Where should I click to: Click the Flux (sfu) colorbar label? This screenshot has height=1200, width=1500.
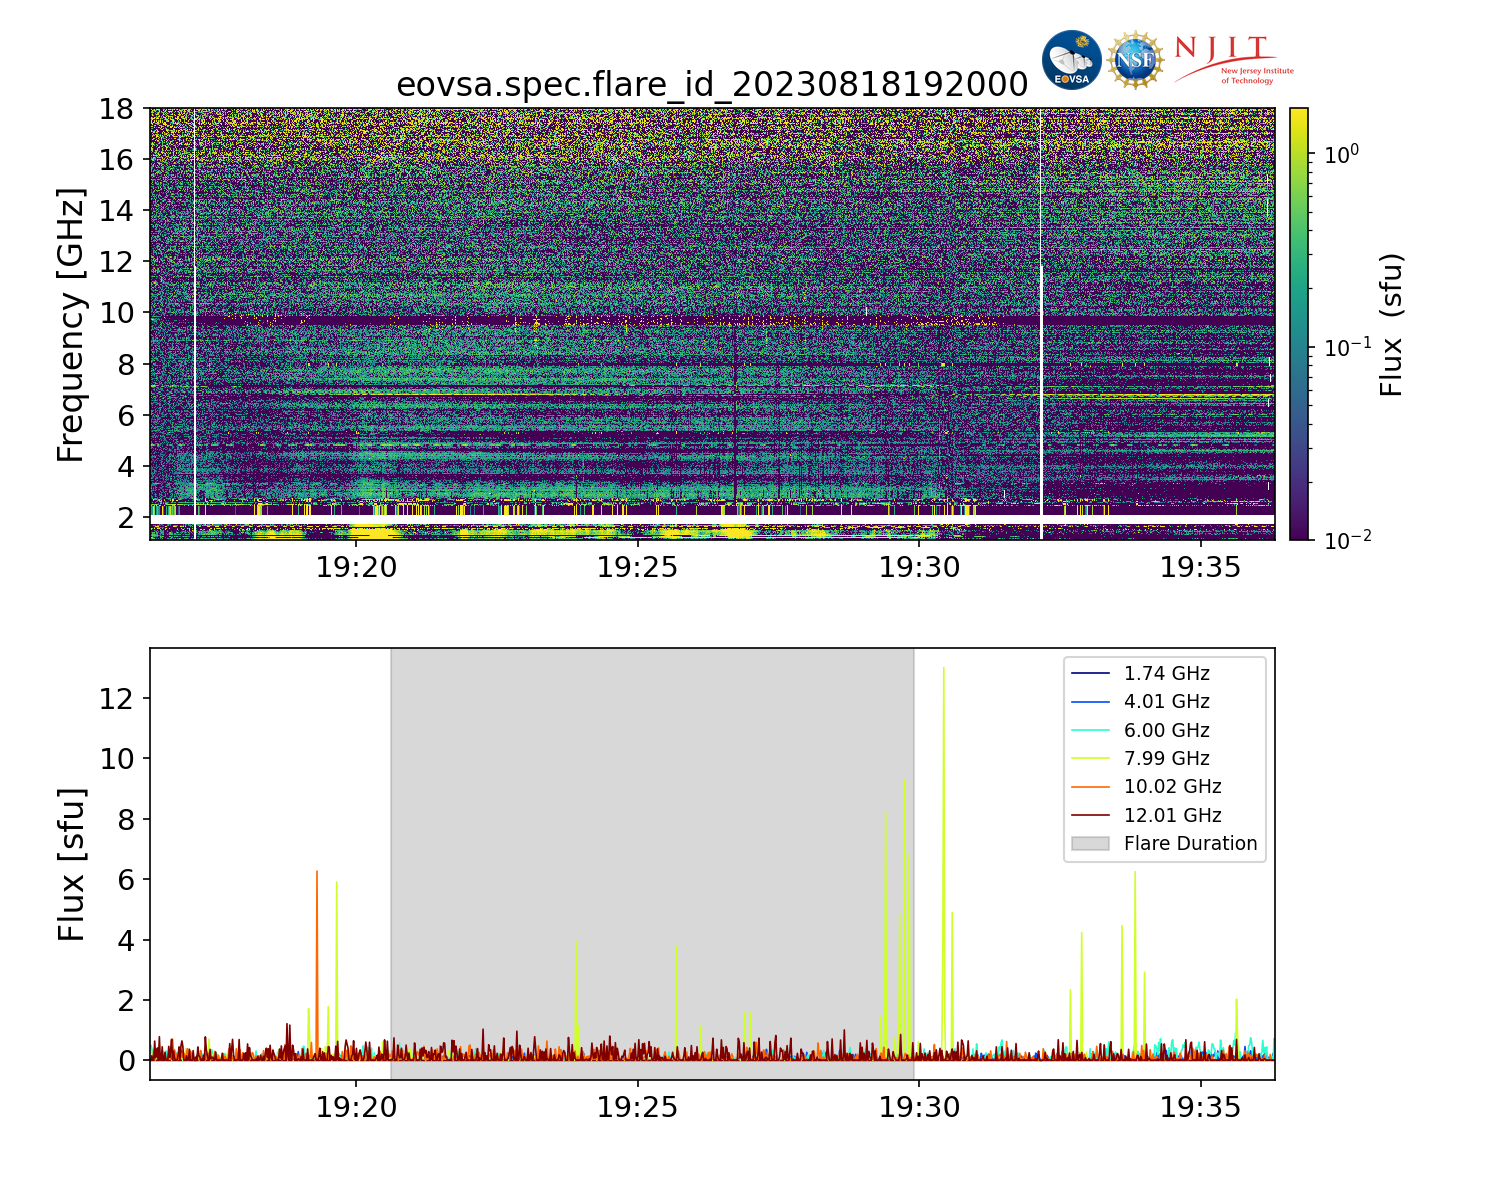1391,324
